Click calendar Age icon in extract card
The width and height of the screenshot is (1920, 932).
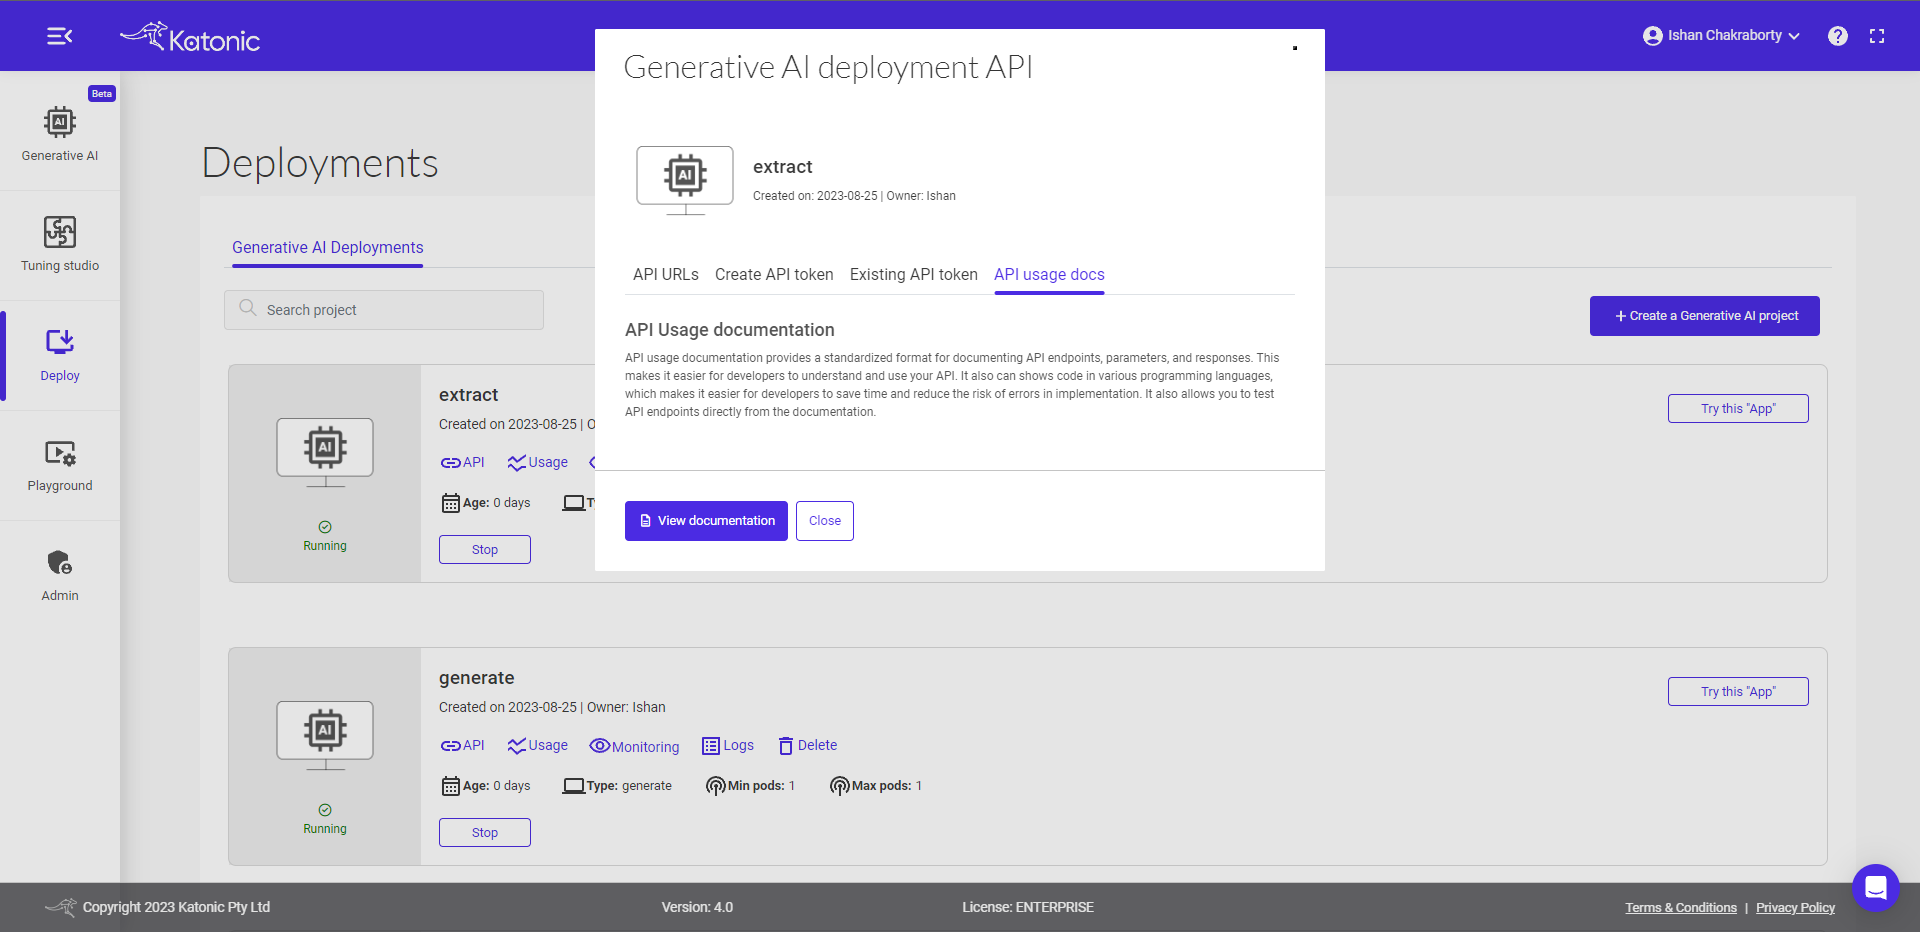coord(451,503)
